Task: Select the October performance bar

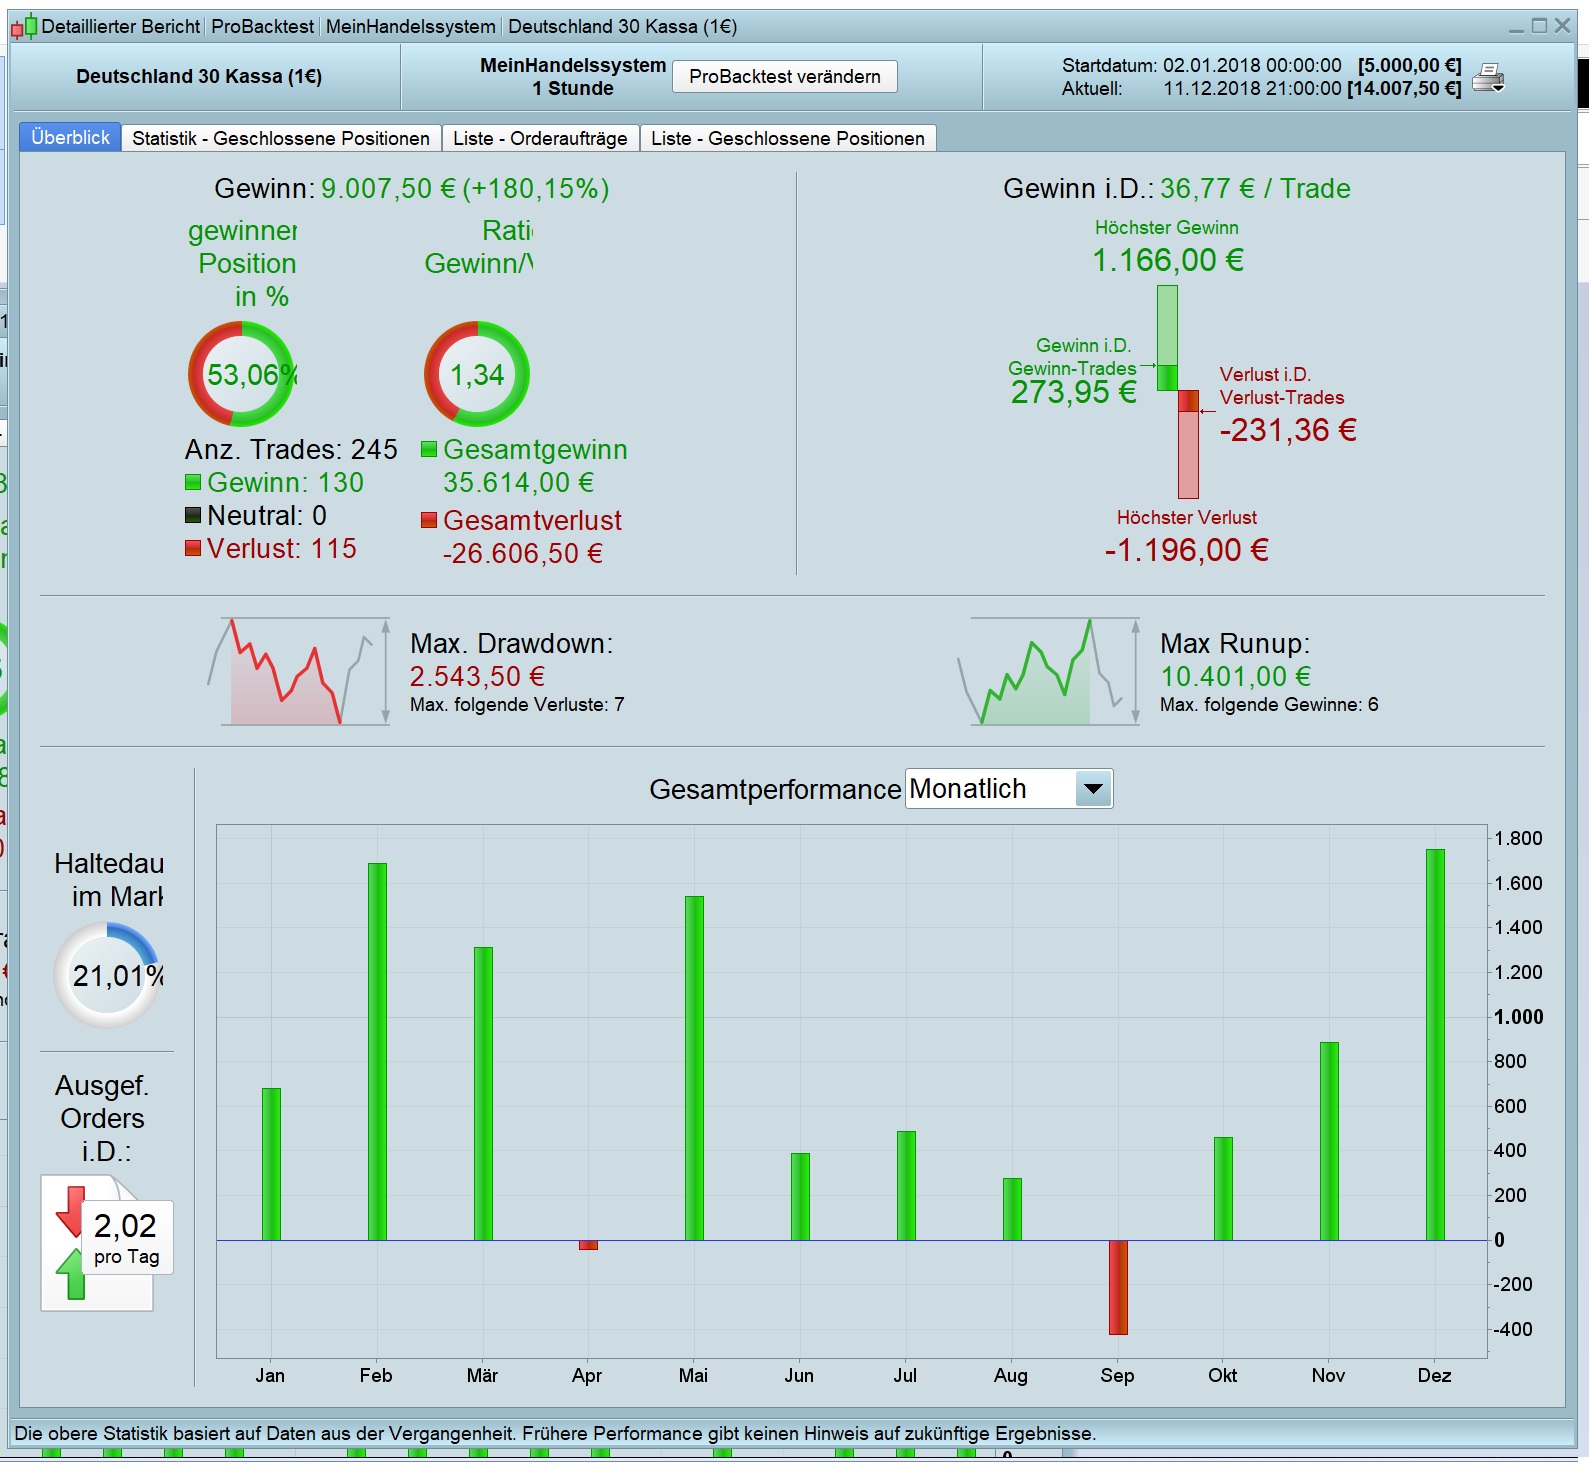Action: (1223, 1188)
